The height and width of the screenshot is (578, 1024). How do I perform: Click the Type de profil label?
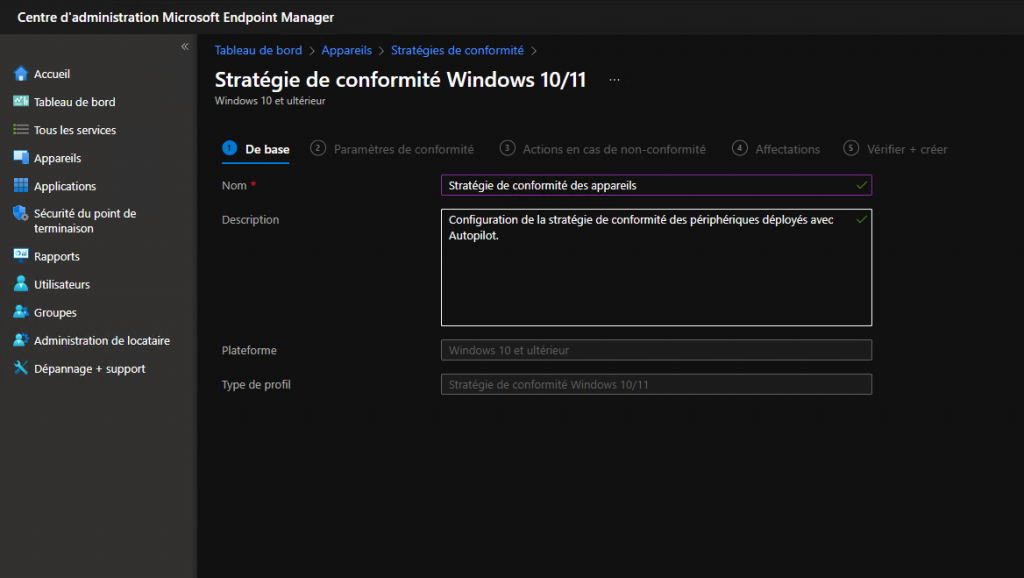256,385
